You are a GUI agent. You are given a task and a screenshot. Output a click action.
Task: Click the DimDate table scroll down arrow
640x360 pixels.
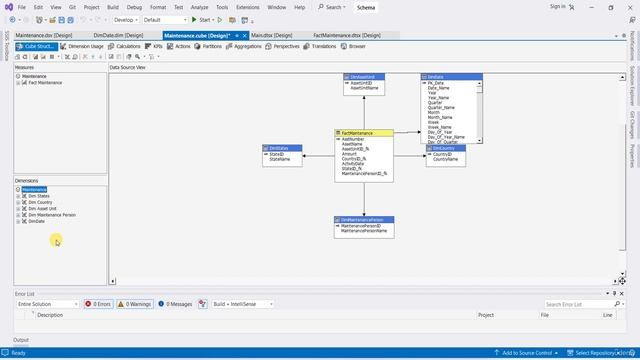(479, 141)
